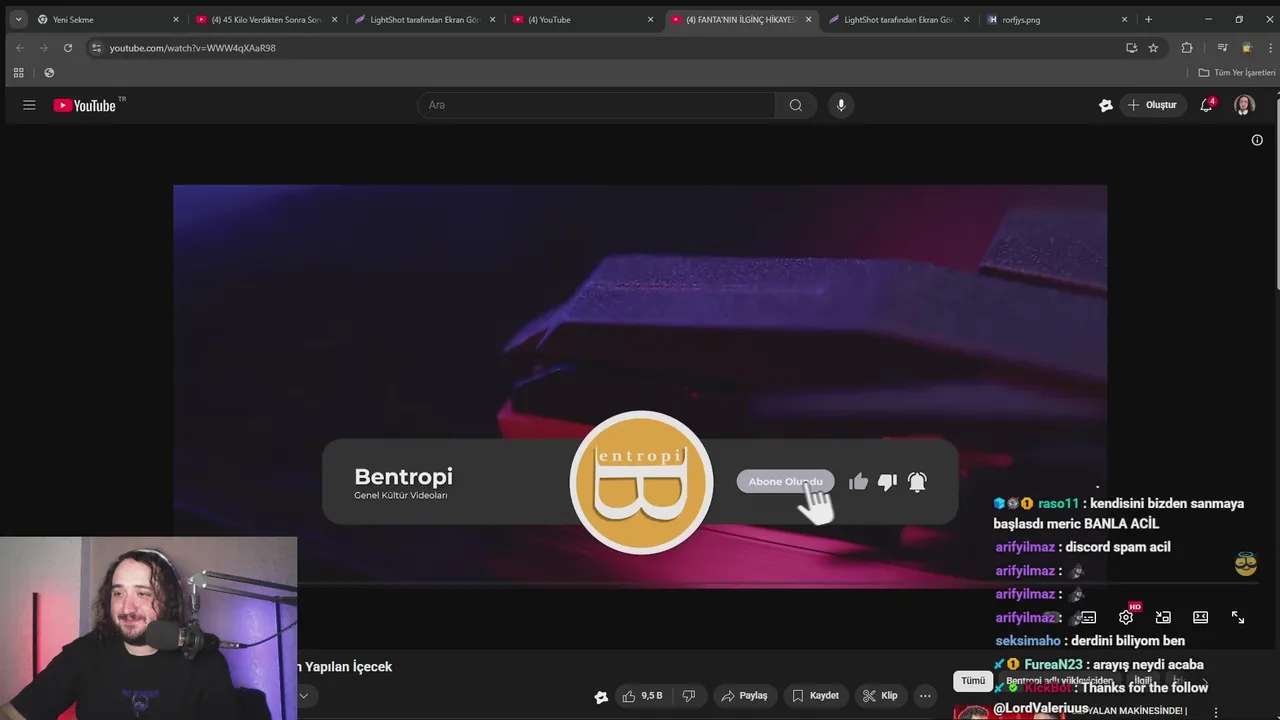1280x720 pixels.
Task: Go forward in browser history
Action: point(43,48)
